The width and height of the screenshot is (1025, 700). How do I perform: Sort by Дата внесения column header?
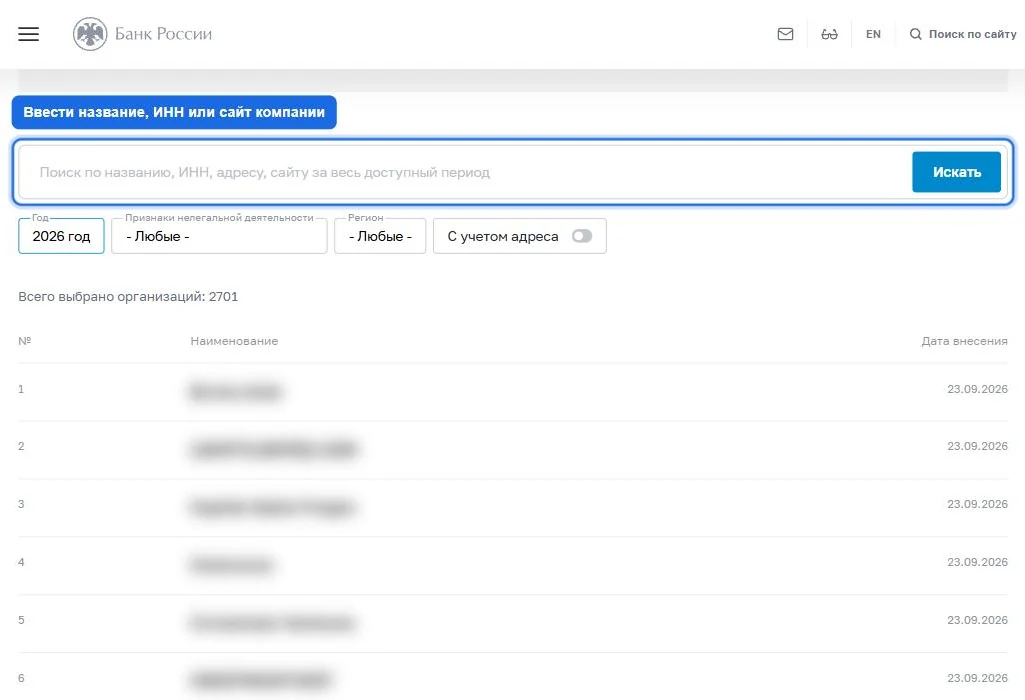964,341
